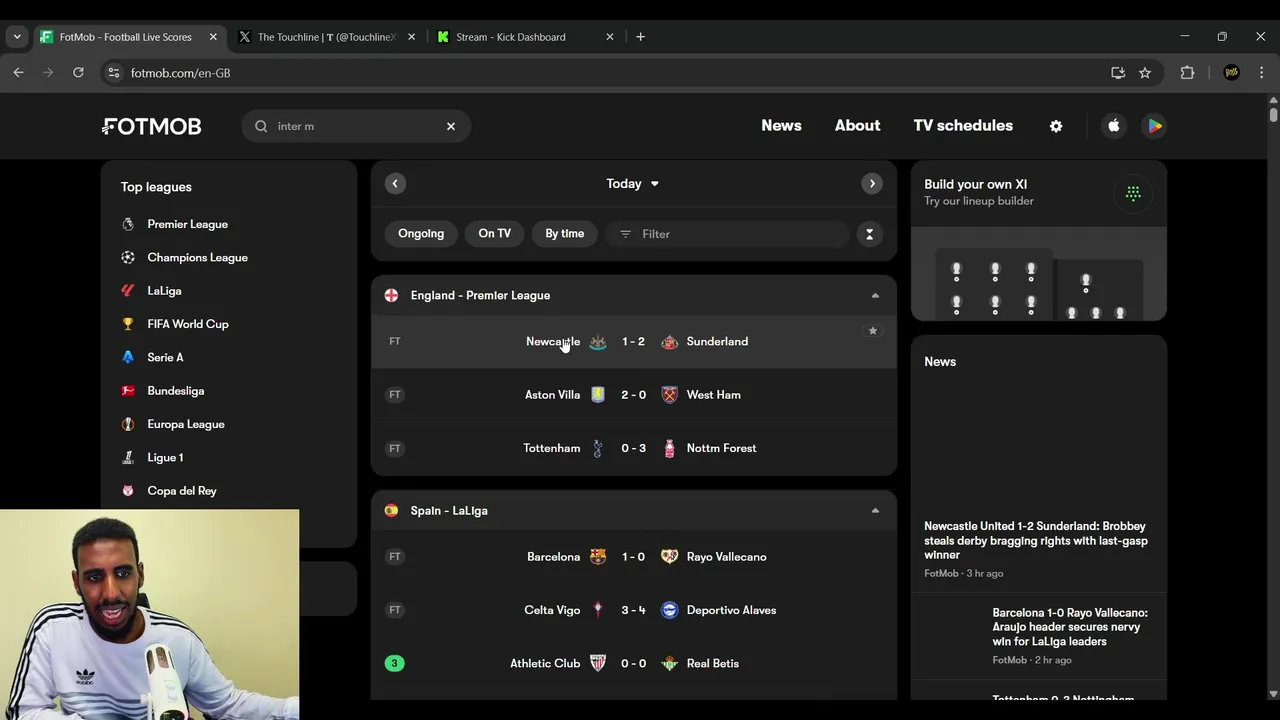The height and width of the screenshot is (720, 1280).
Task: Favourite the Newcastle vs Sunderland match star
Action: 873,331
